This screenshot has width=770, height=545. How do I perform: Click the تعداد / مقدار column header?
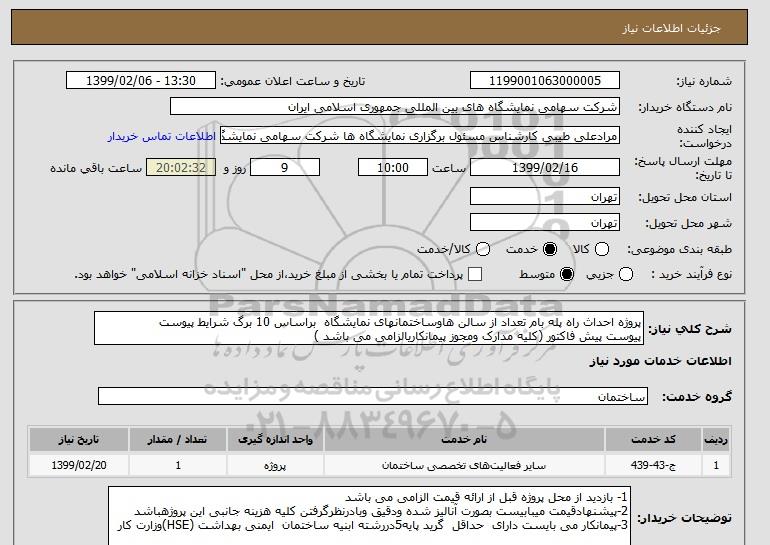click(178, 439)
